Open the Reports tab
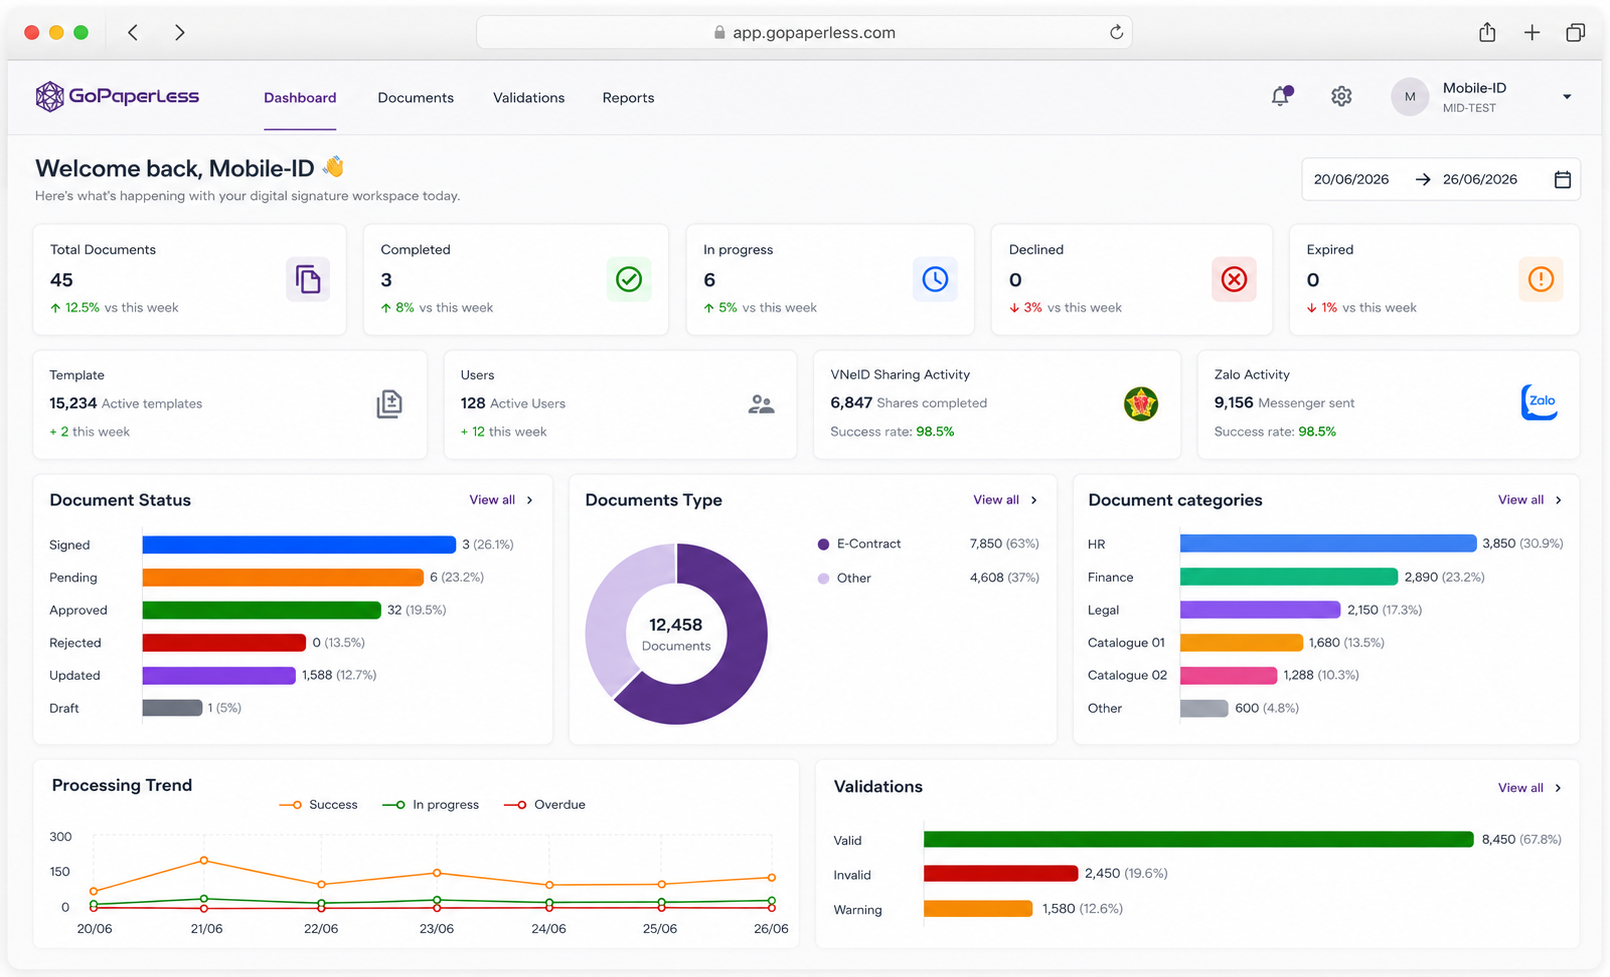Screen dimensions: 1610x977 click(628, 98)
